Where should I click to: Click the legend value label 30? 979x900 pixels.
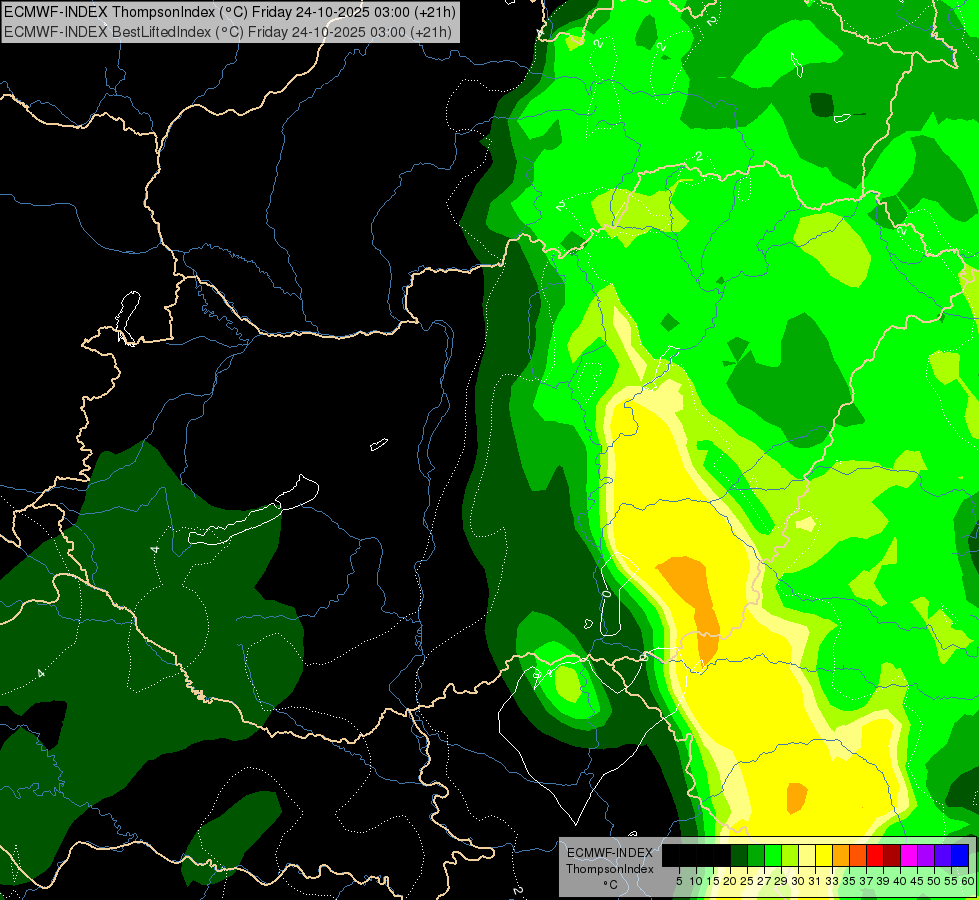798,881
